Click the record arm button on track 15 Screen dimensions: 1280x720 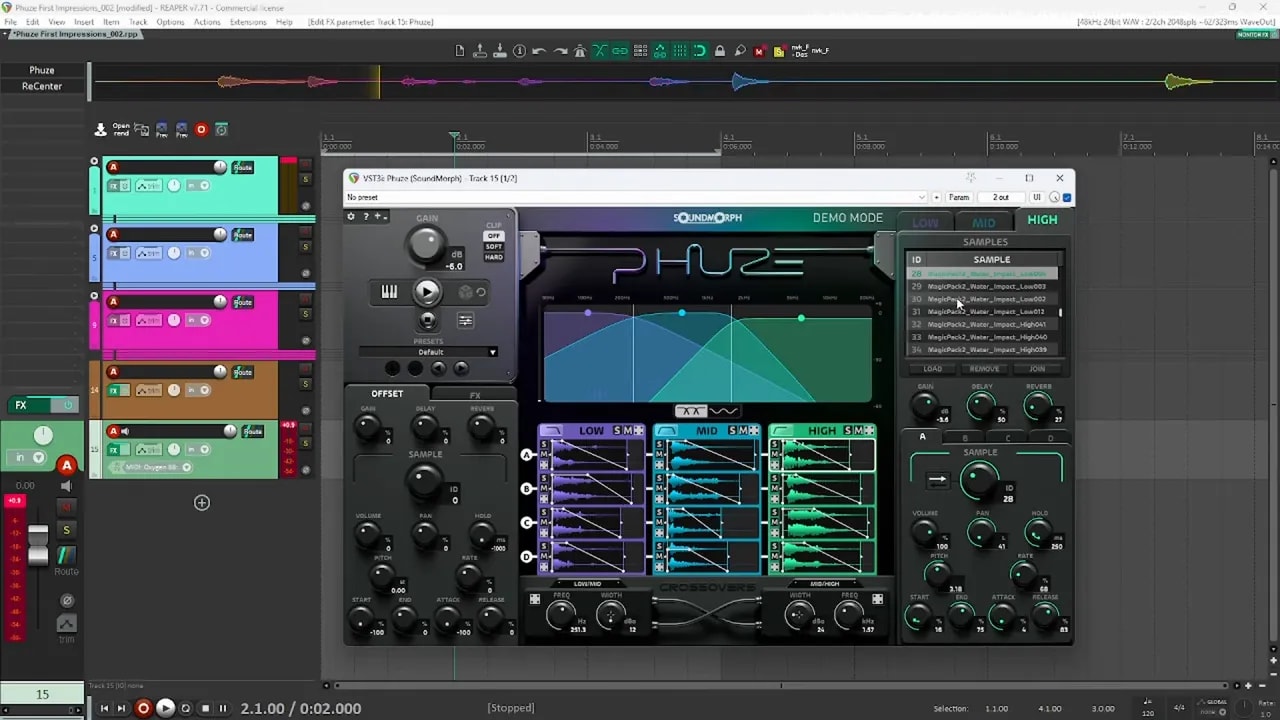click(113, 431)
